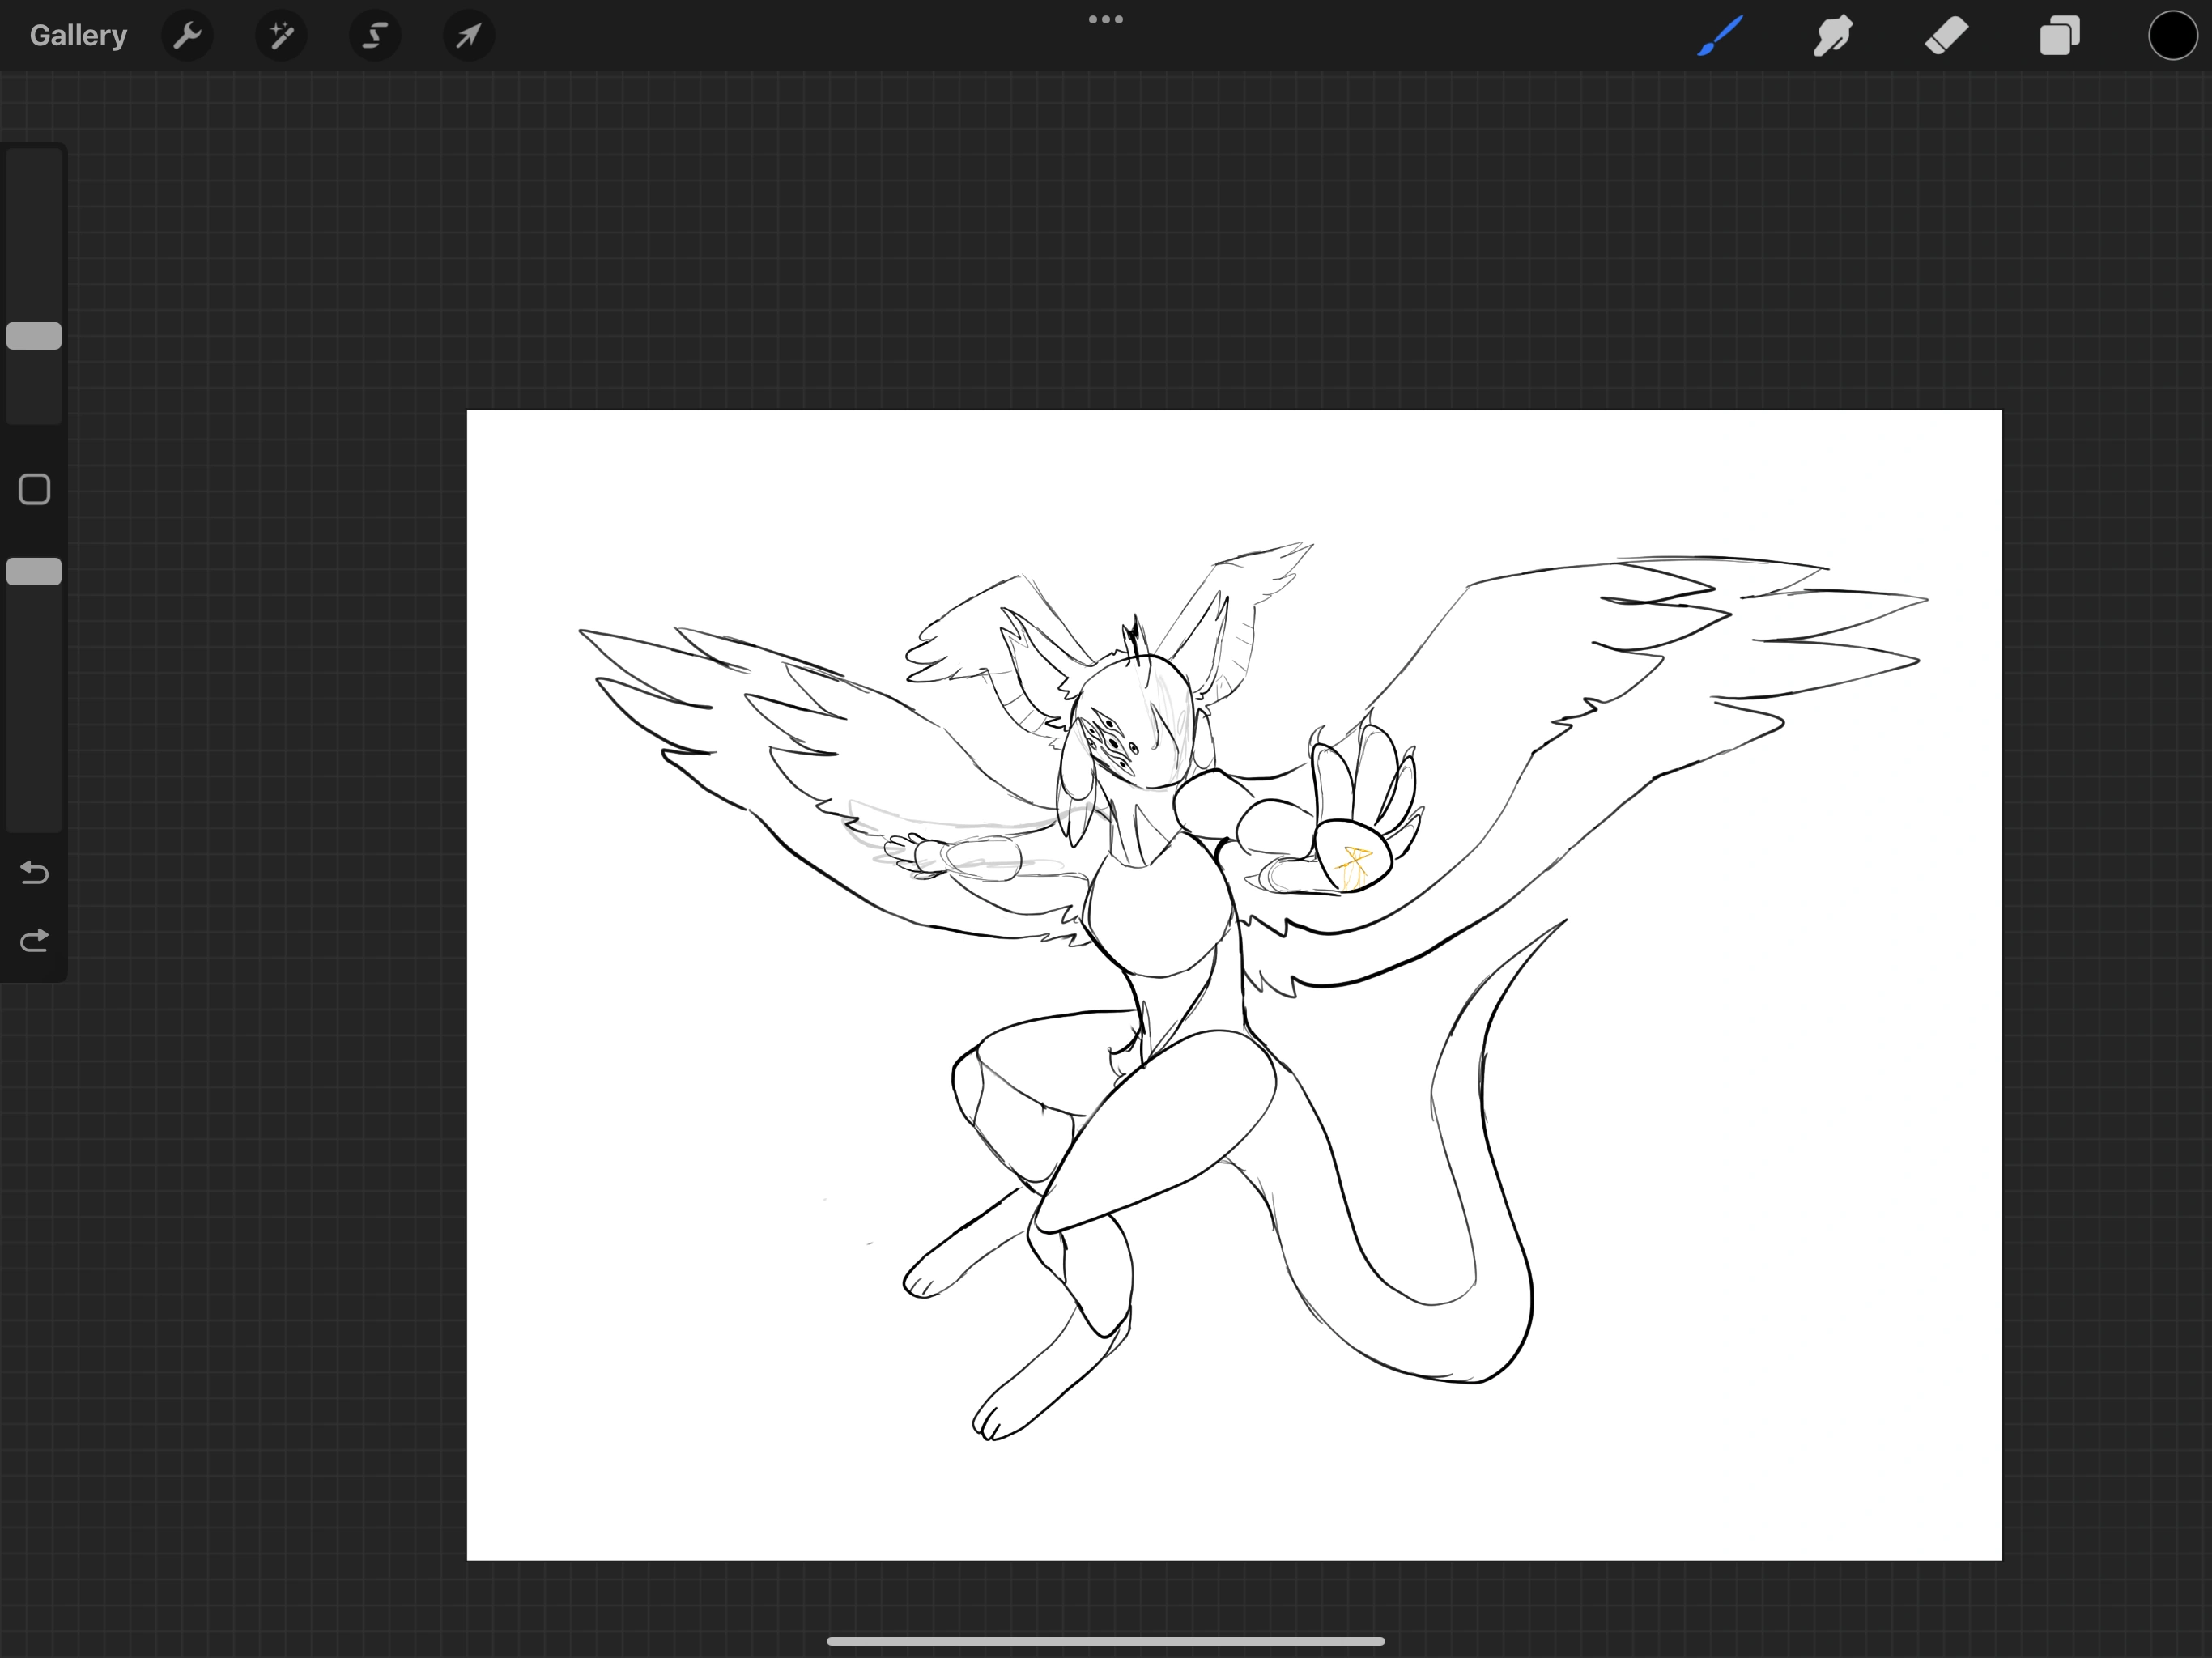Open the Actions wrench menu
Viewport: 2212px width, 1658px height.
click(187, 36)
